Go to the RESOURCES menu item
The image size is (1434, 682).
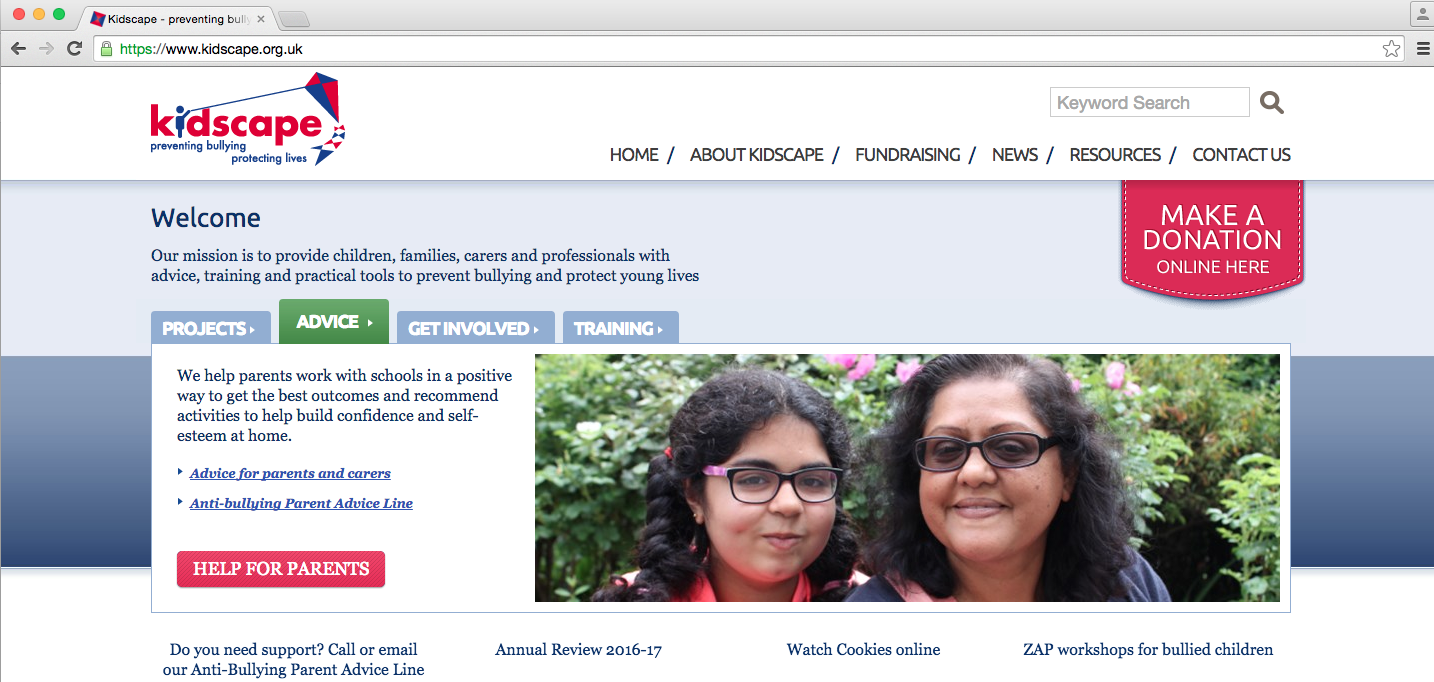1115,155
